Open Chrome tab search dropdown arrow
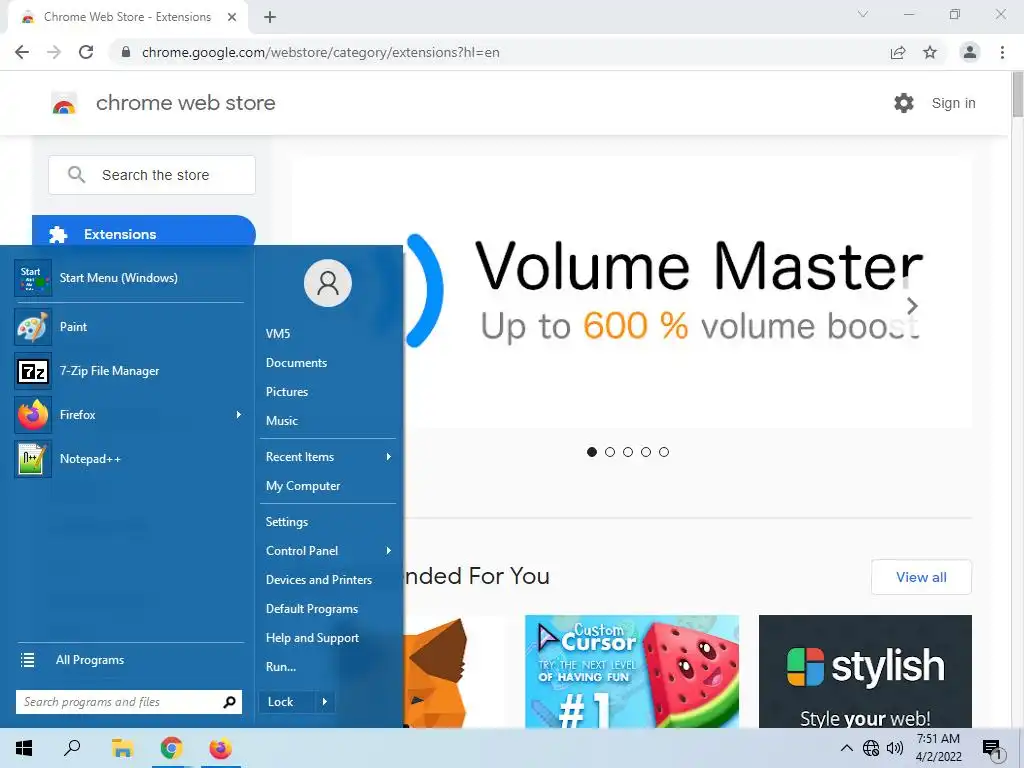Image resolution: width=1024 pixels, height=768 pixels. click(863, 14)
